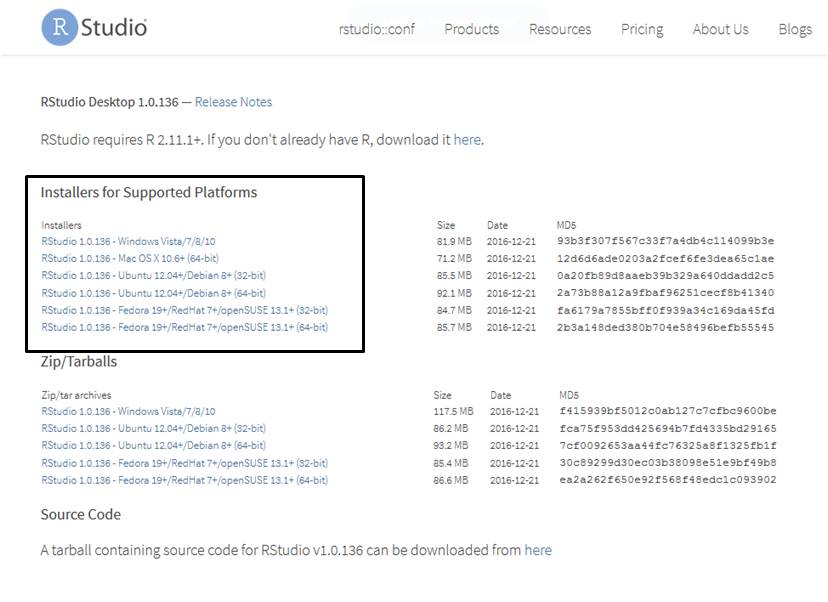Viewport: 828px width, 602px height.
Task: Click the 'Installers for Supported Platforms' heading
Action: 149,192
